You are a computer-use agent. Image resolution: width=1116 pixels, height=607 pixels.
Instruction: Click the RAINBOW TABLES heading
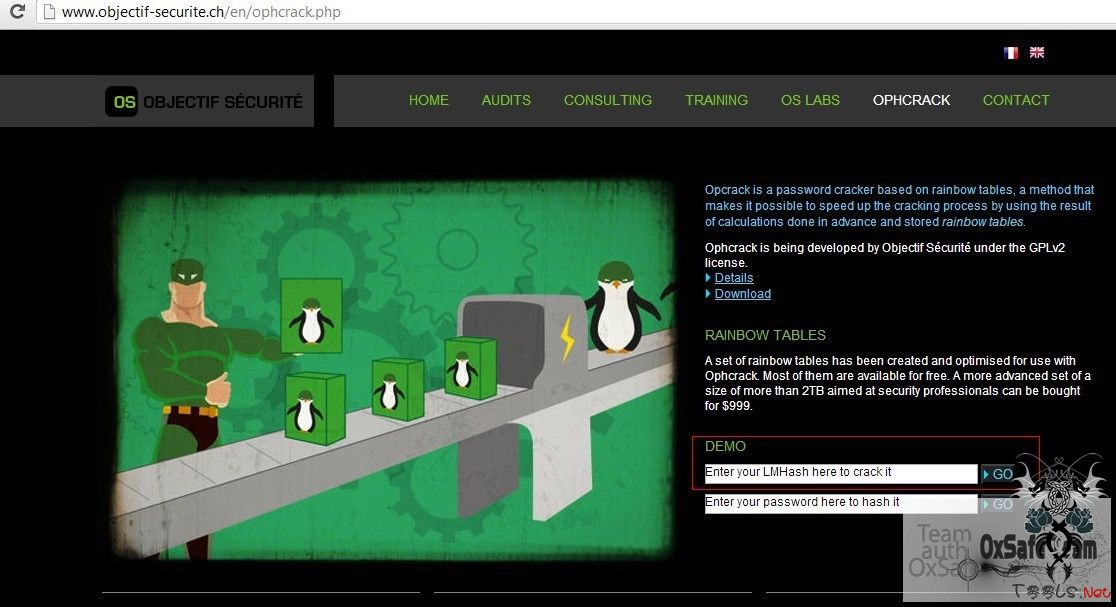click(x=765, y=335)
